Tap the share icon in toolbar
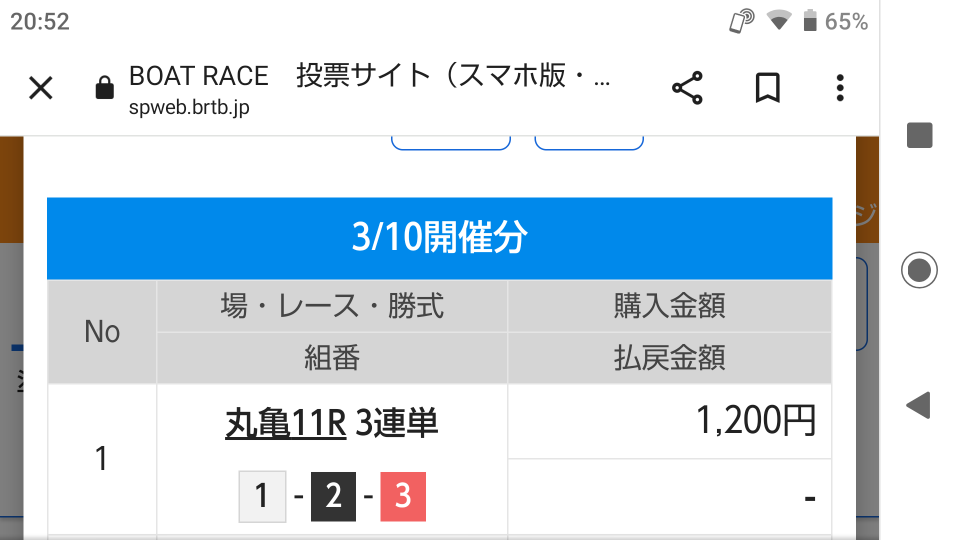 click(x=687, y=89)
